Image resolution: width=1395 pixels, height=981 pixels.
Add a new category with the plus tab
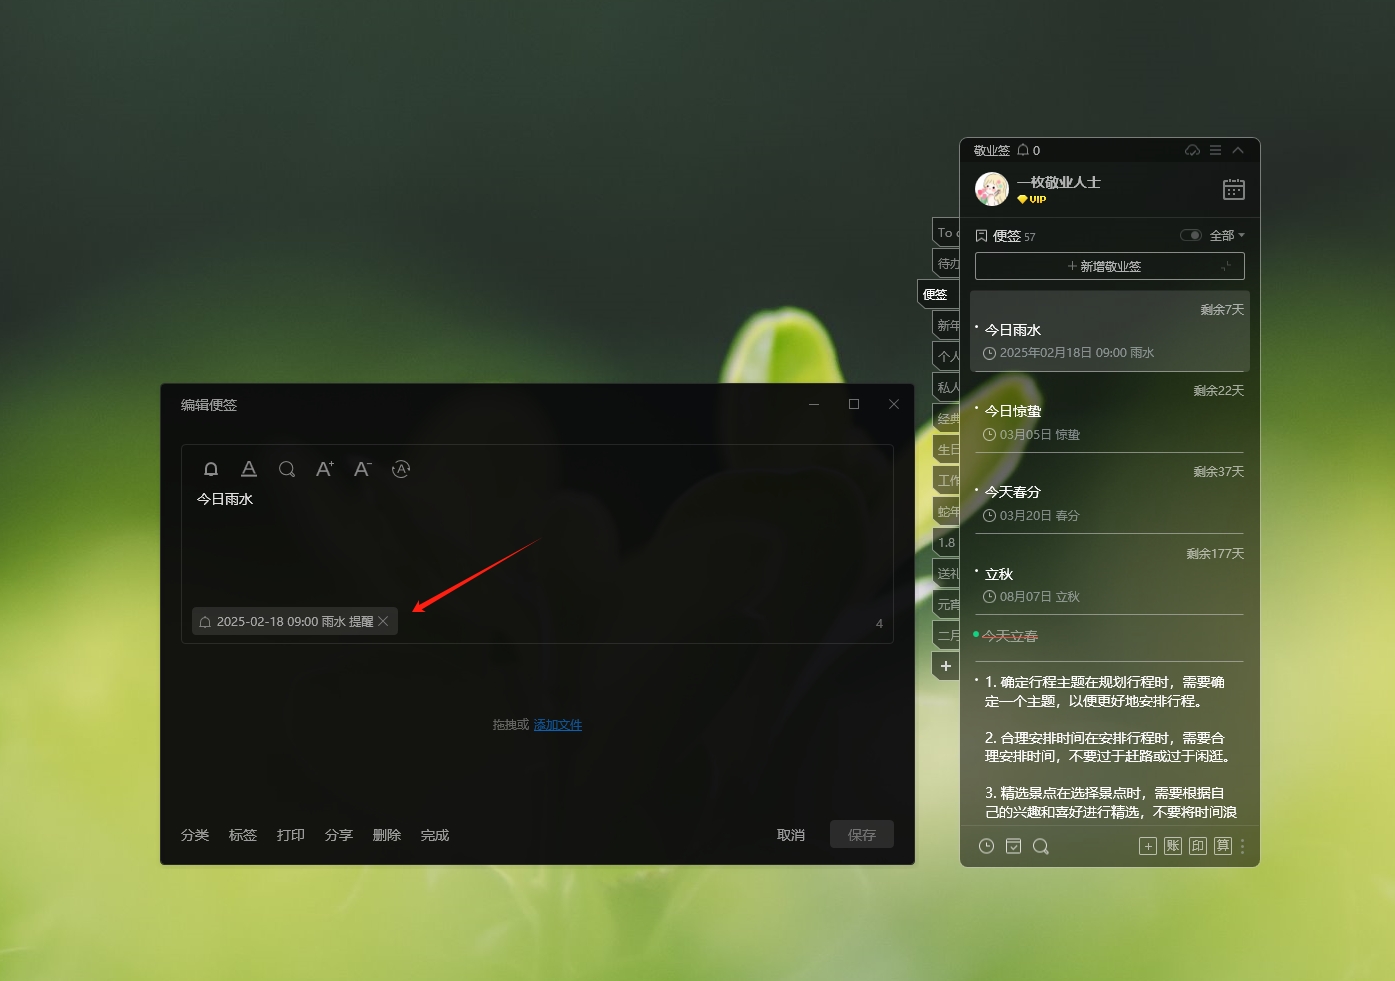tap(946, 666)
